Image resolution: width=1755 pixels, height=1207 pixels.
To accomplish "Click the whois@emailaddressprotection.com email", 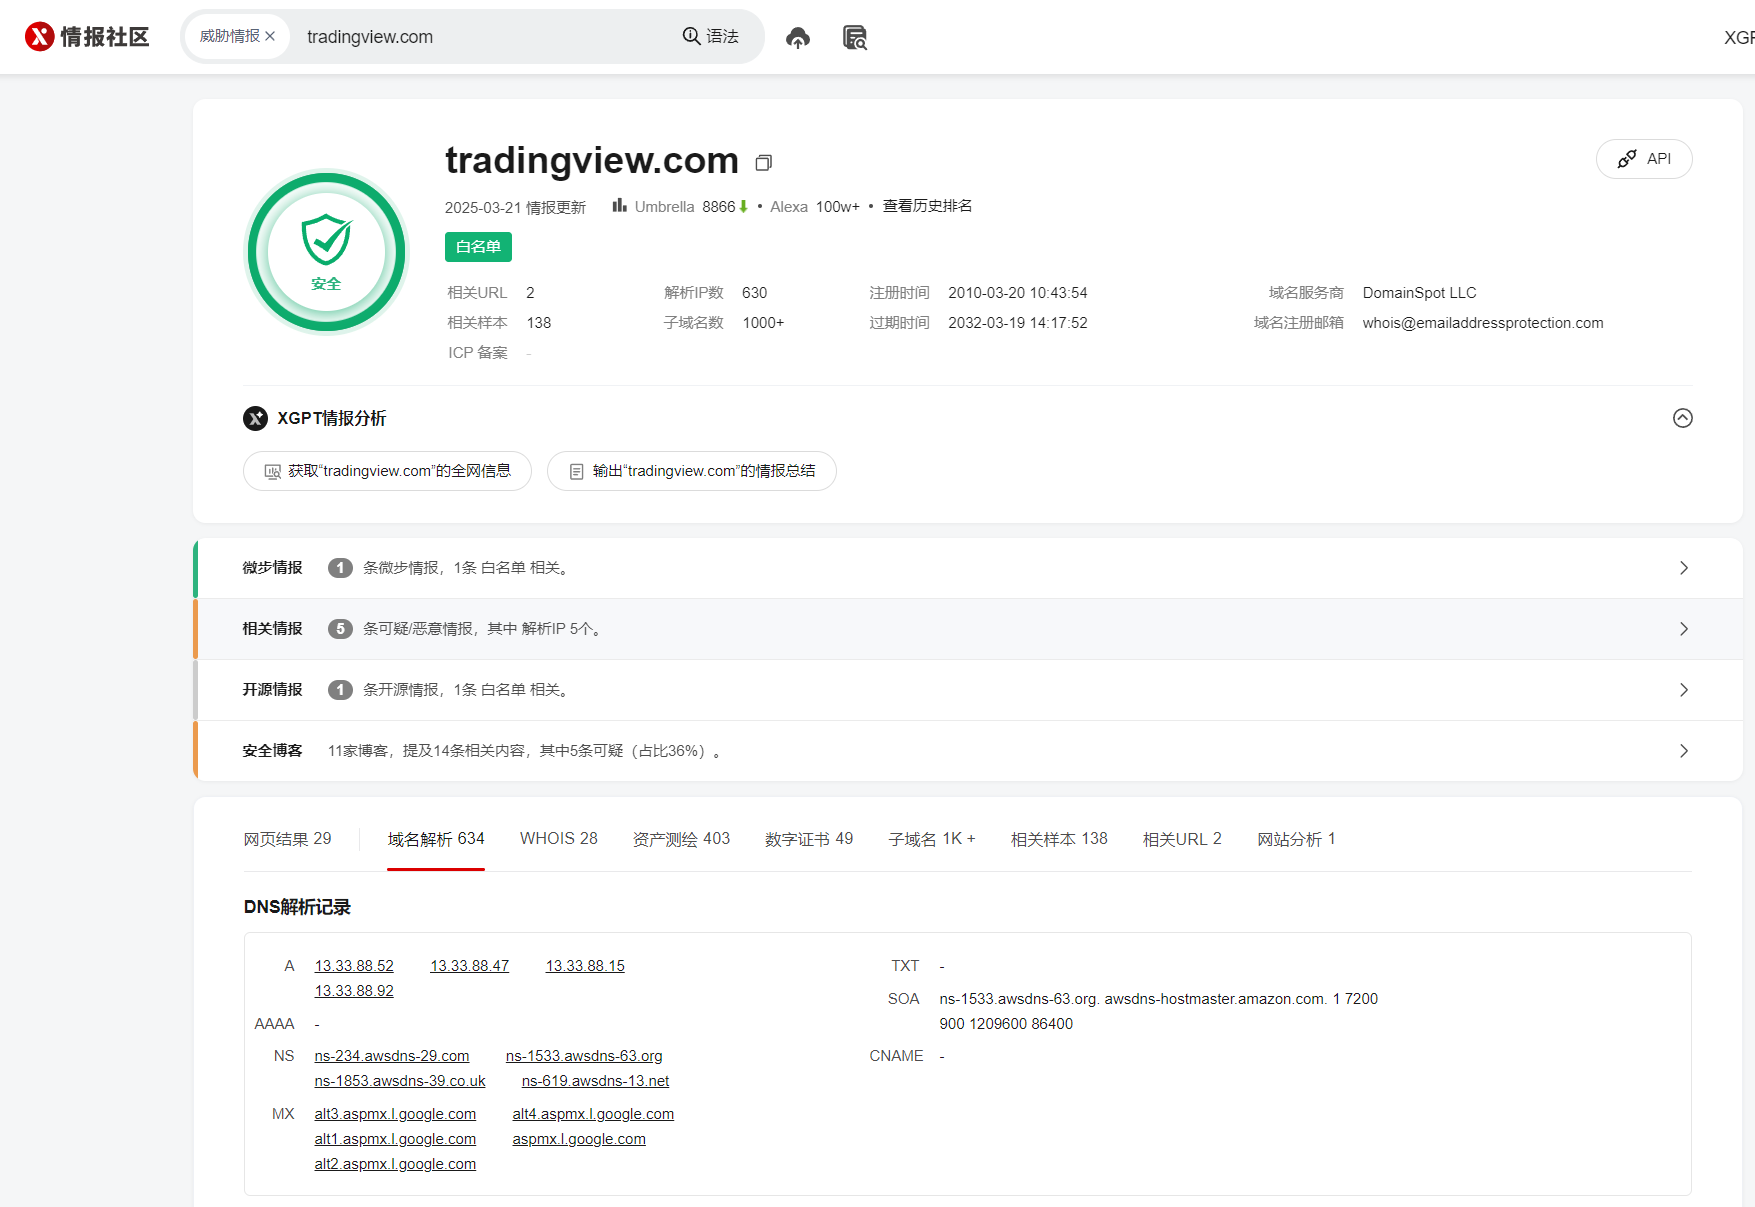I will 1483,323.
